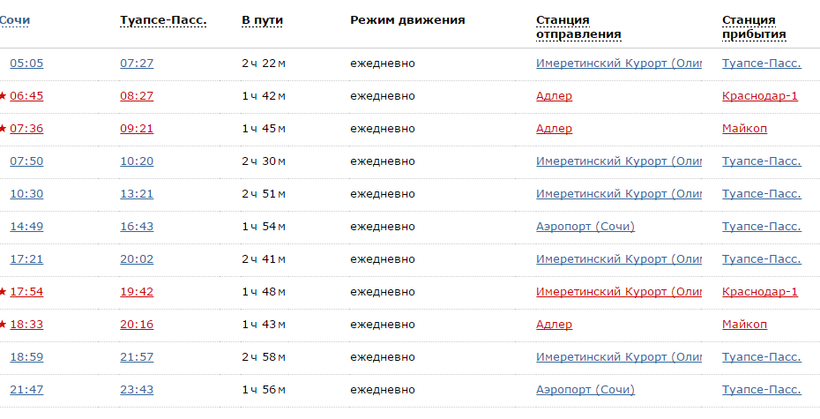
Task: Click the red star beside 17:54 departure
Action: (3, 291)
